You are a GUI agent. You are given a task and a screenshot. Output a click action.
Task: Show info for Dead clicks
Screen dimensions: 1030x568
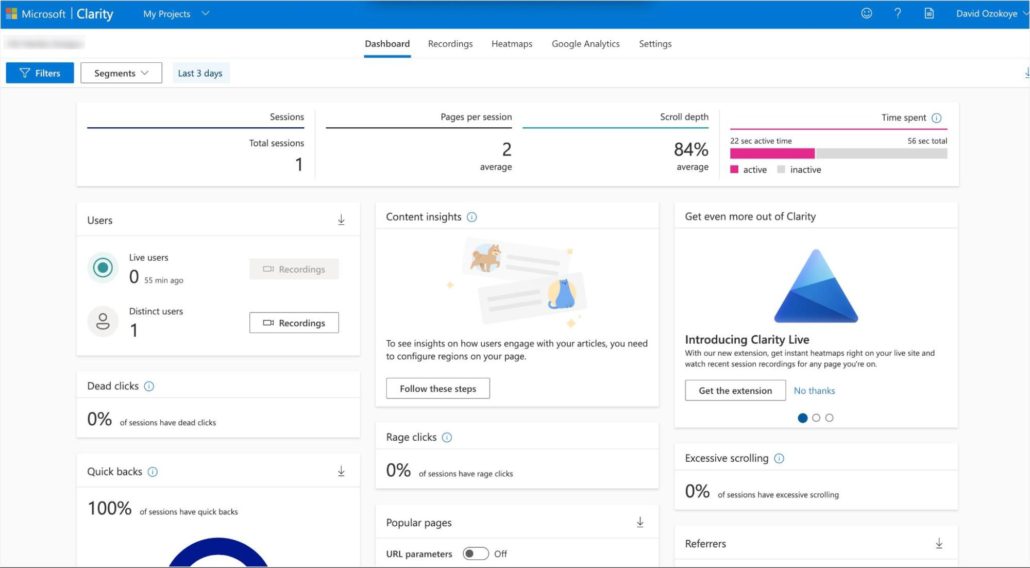[x=149, y=386]
